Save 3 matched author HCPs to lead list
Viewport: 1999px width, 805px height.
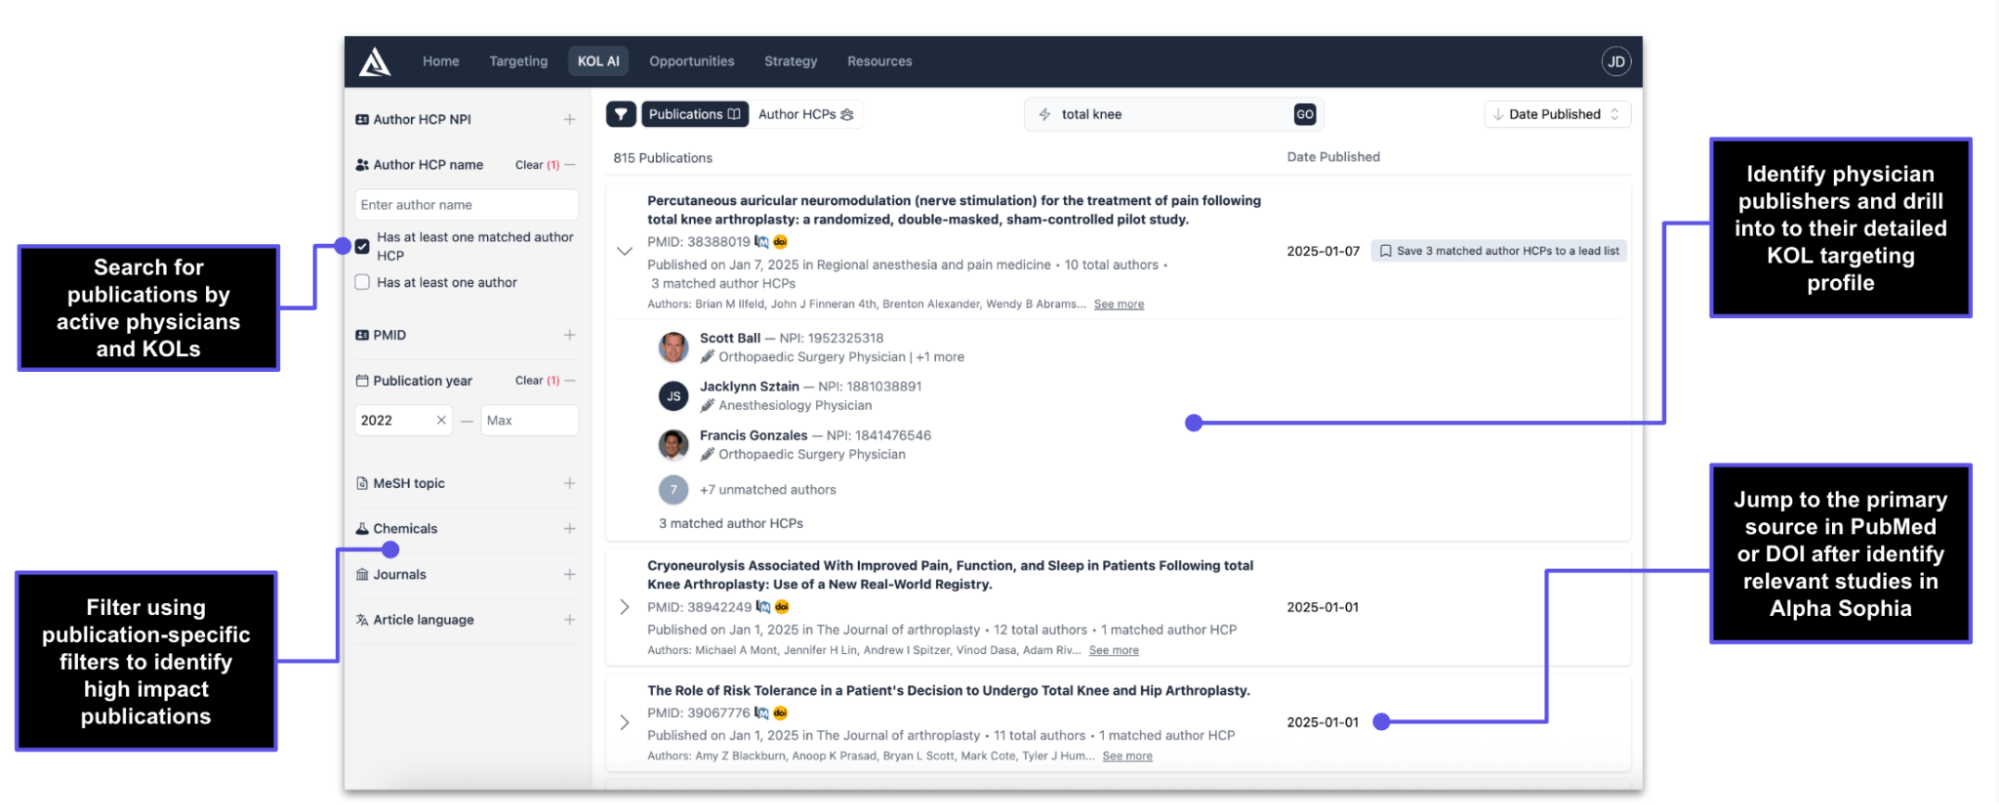[x=1498, y=251]
